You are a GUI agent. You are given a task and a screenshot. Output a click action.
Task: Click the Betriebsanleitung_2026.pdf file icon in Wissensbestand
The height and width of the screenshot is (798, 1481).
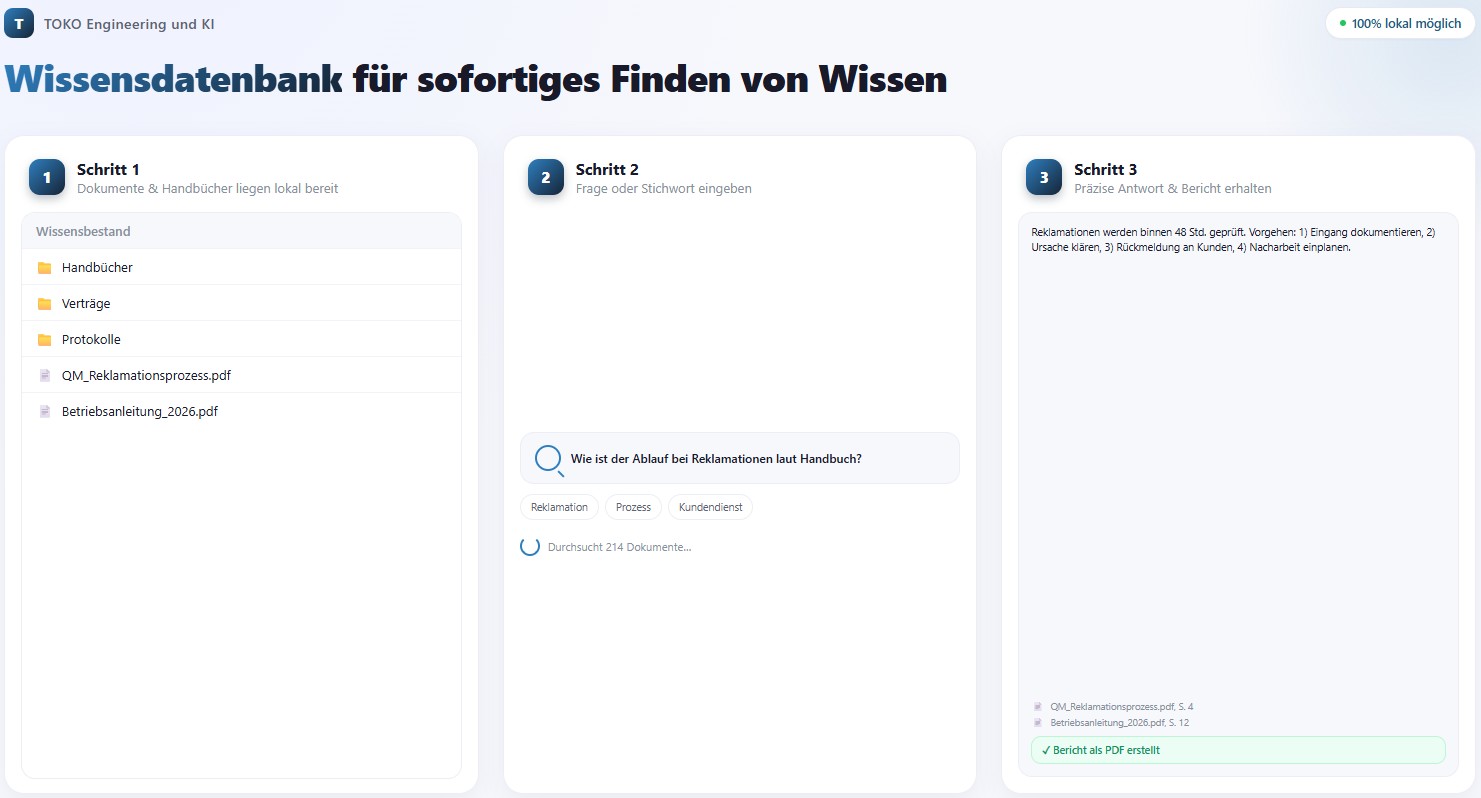pos(44,412)
